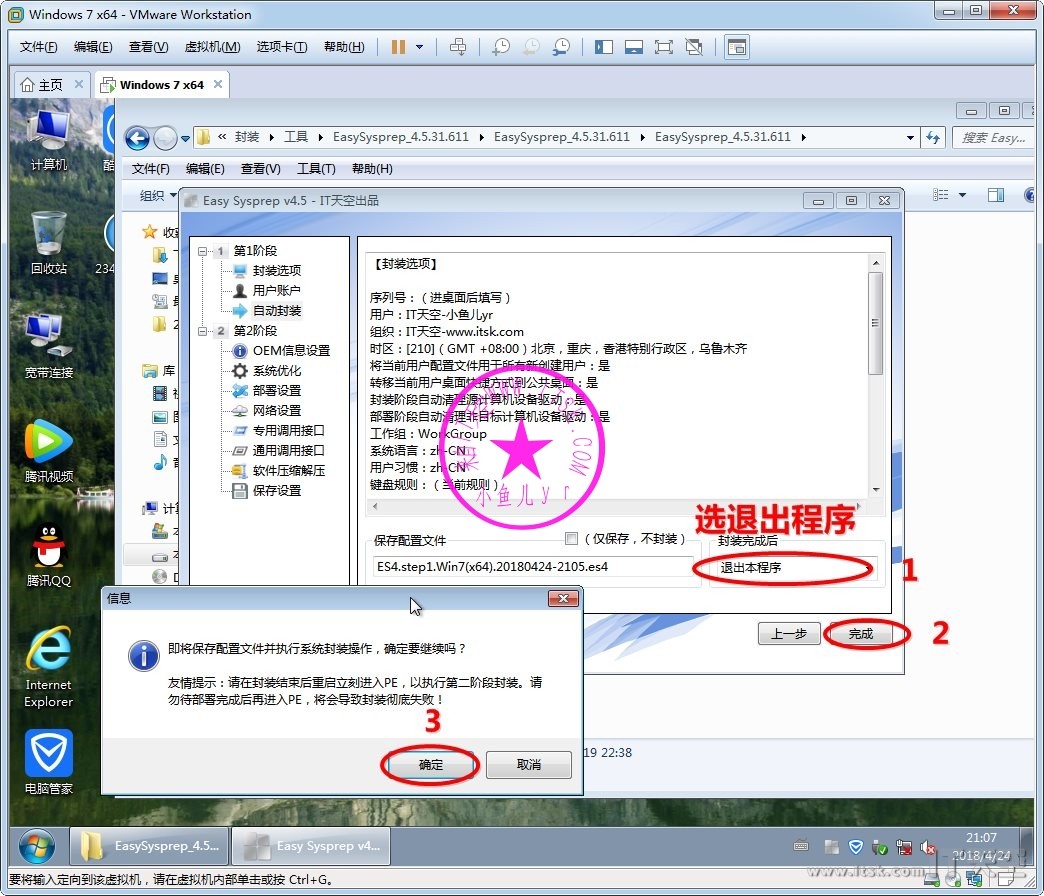This screenshot has width=1044, height=896.
Task: Click 确定 in the 信息 dialog
Action: tap(430, 765)
